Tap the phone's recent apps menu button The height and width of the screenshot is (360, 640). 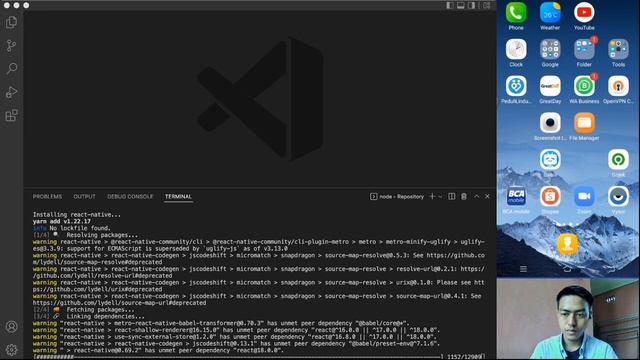point(523,269)
